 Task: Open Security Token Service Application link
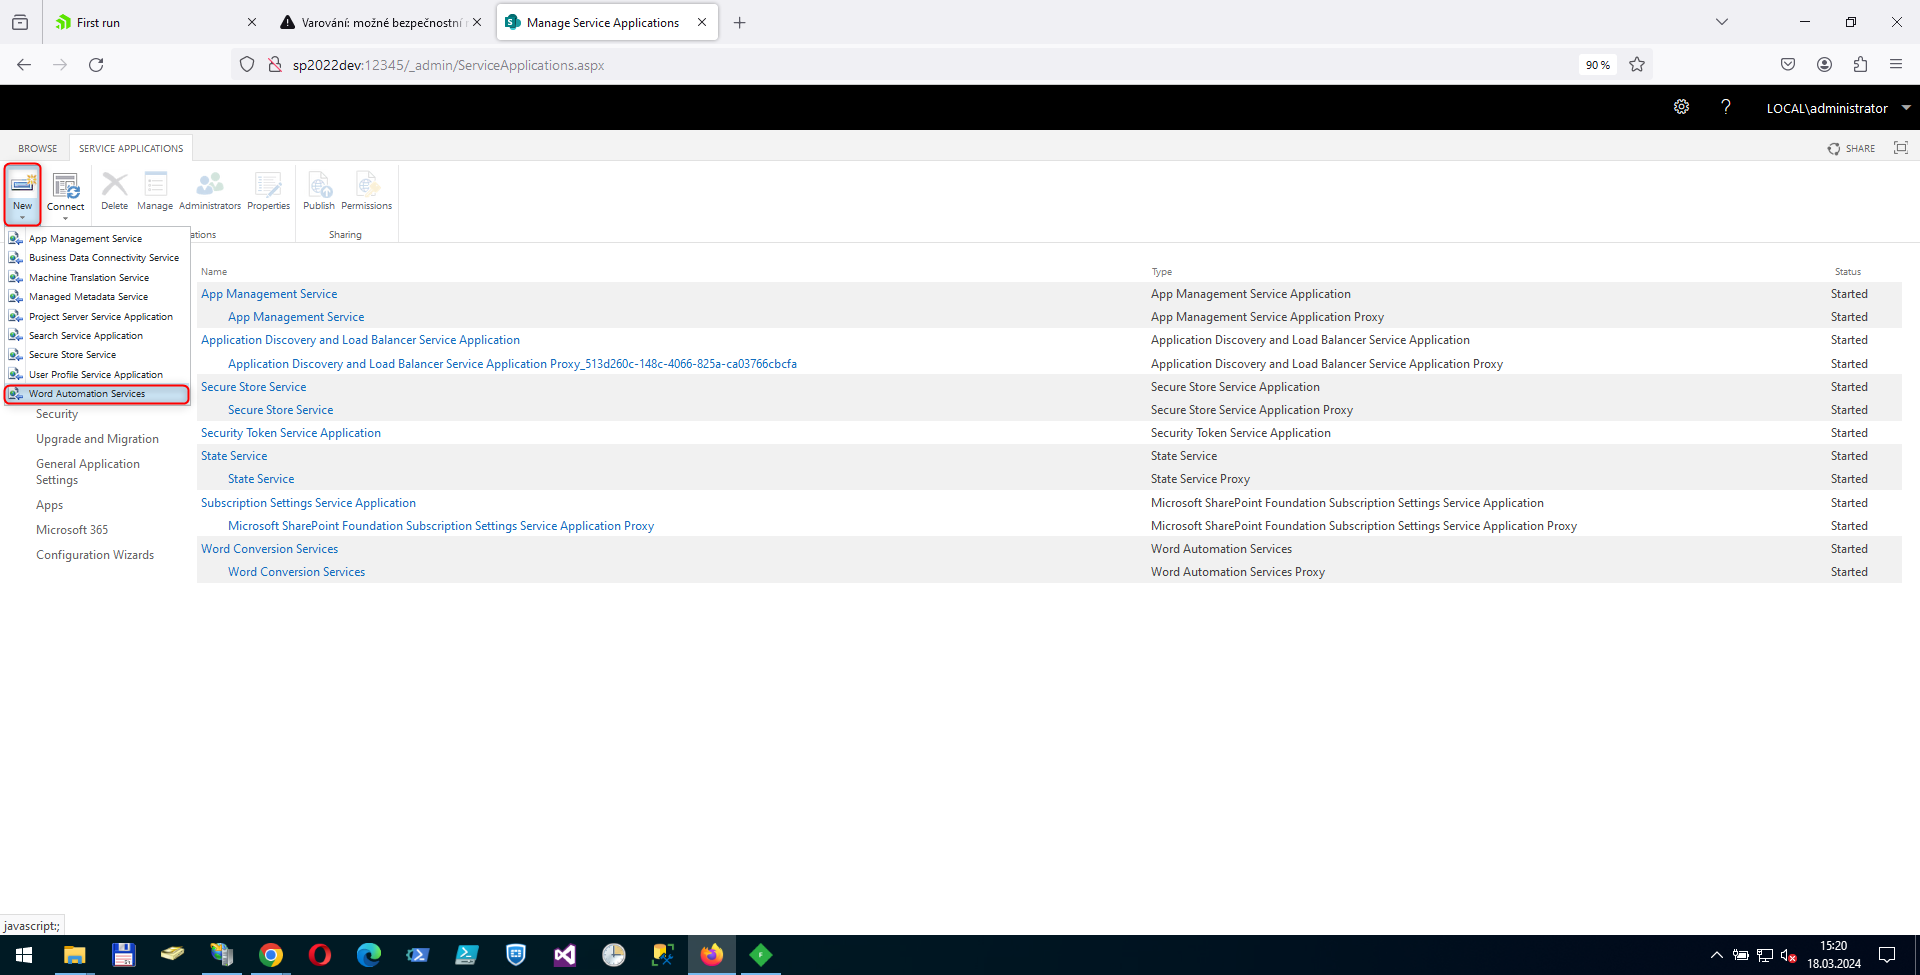[x=291, y=433]
